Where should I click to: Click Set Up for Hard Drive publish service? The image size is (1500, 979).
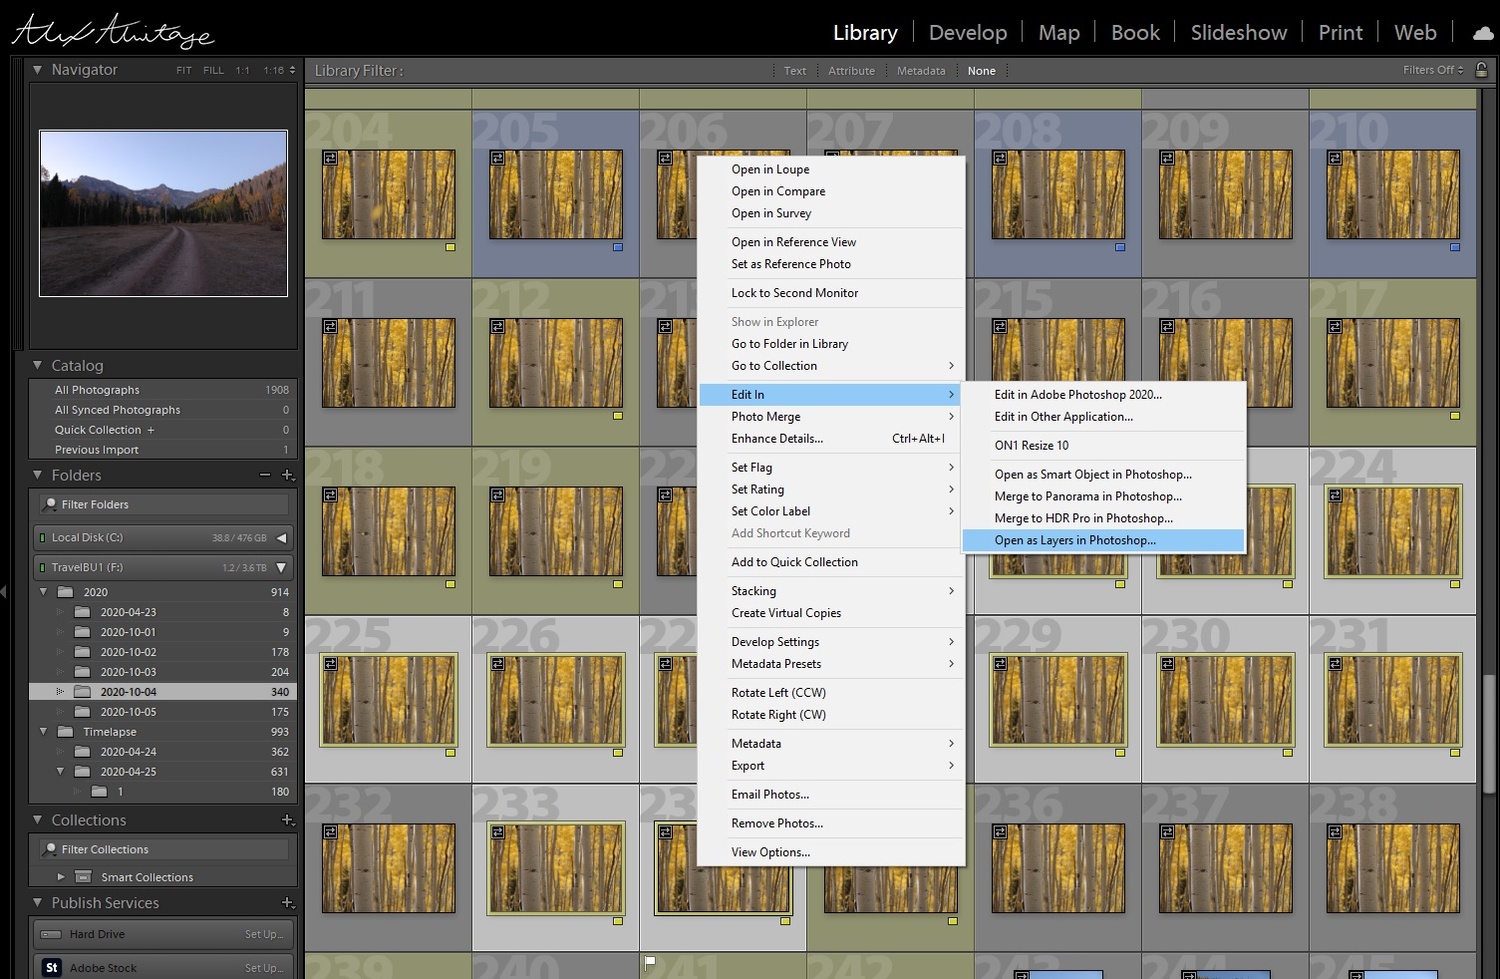pos(264,934)
